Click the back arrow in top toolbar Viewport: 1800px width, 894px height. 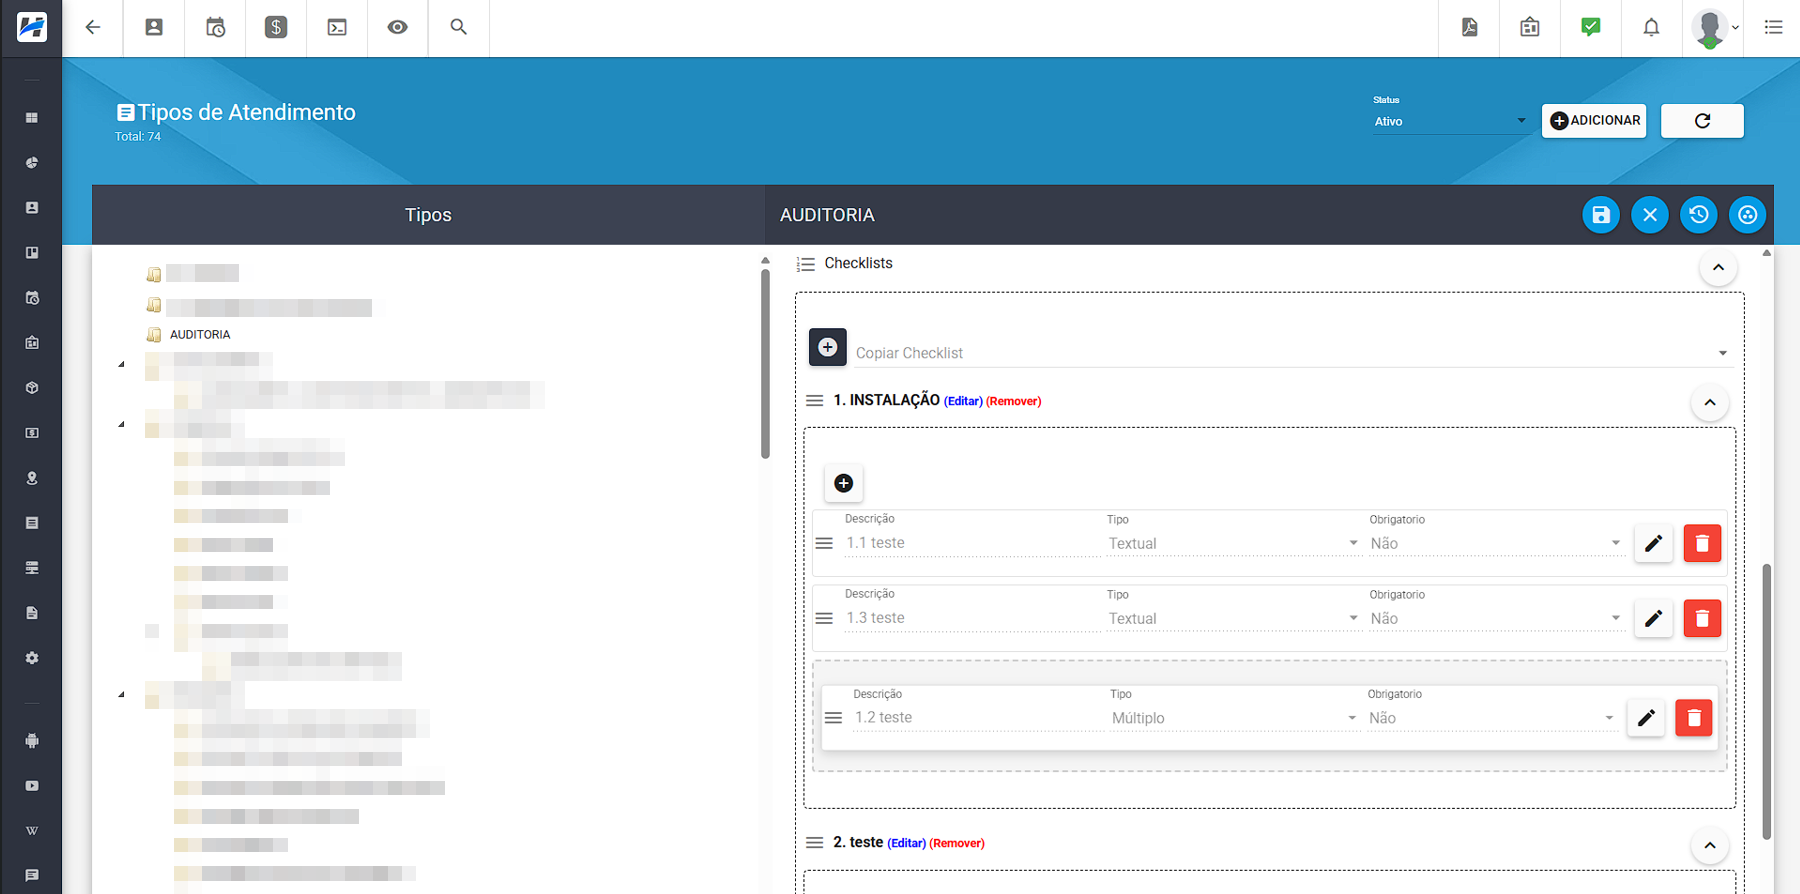pos(93,27)
